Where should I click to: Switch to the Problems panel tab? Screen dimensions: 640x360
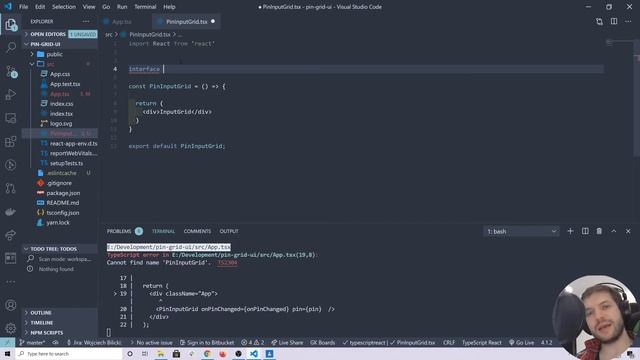(x=119, y=231)
